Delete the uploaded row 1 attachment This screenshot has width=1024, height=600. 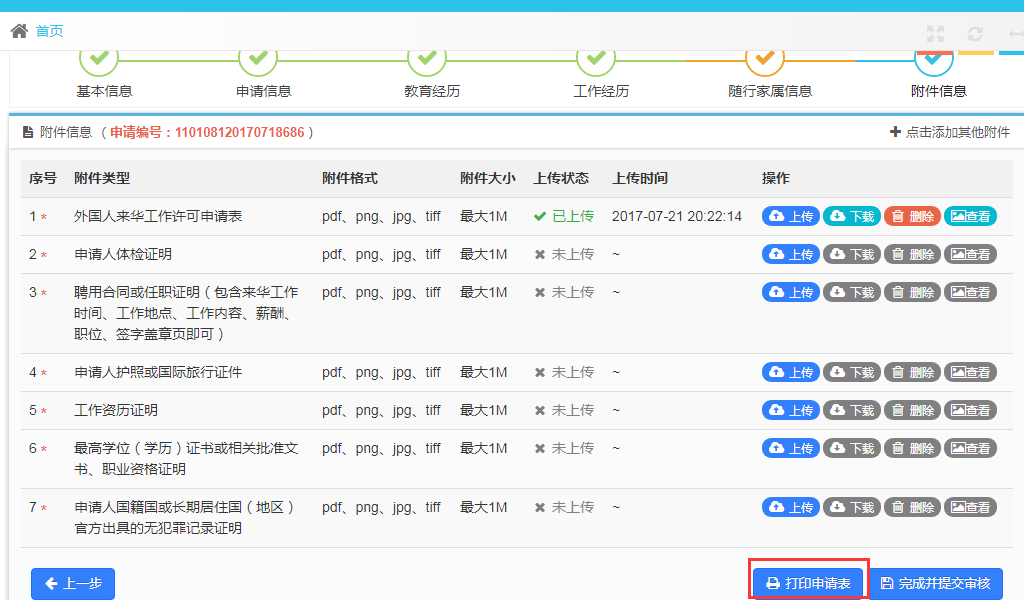[x=912, y=216]
